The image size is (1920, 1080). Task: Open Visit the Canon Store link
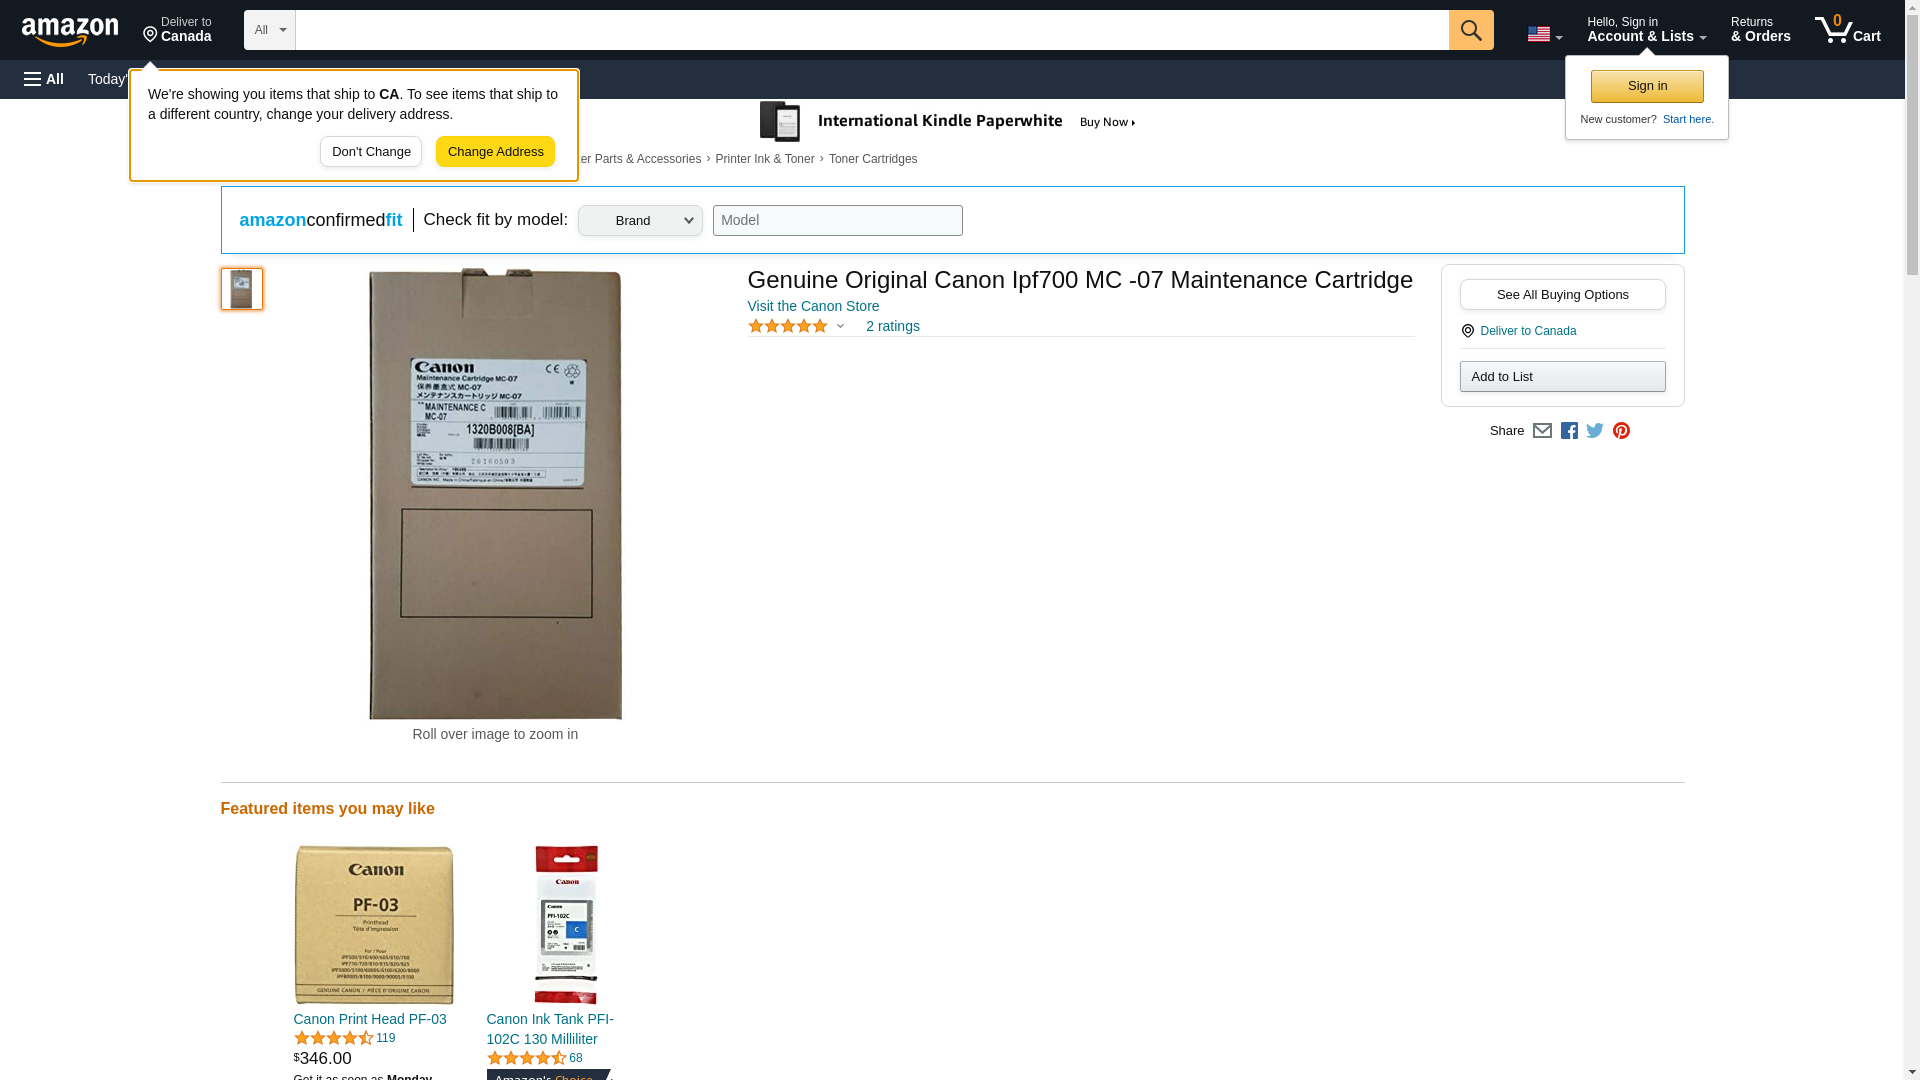(x=813, y=306)
